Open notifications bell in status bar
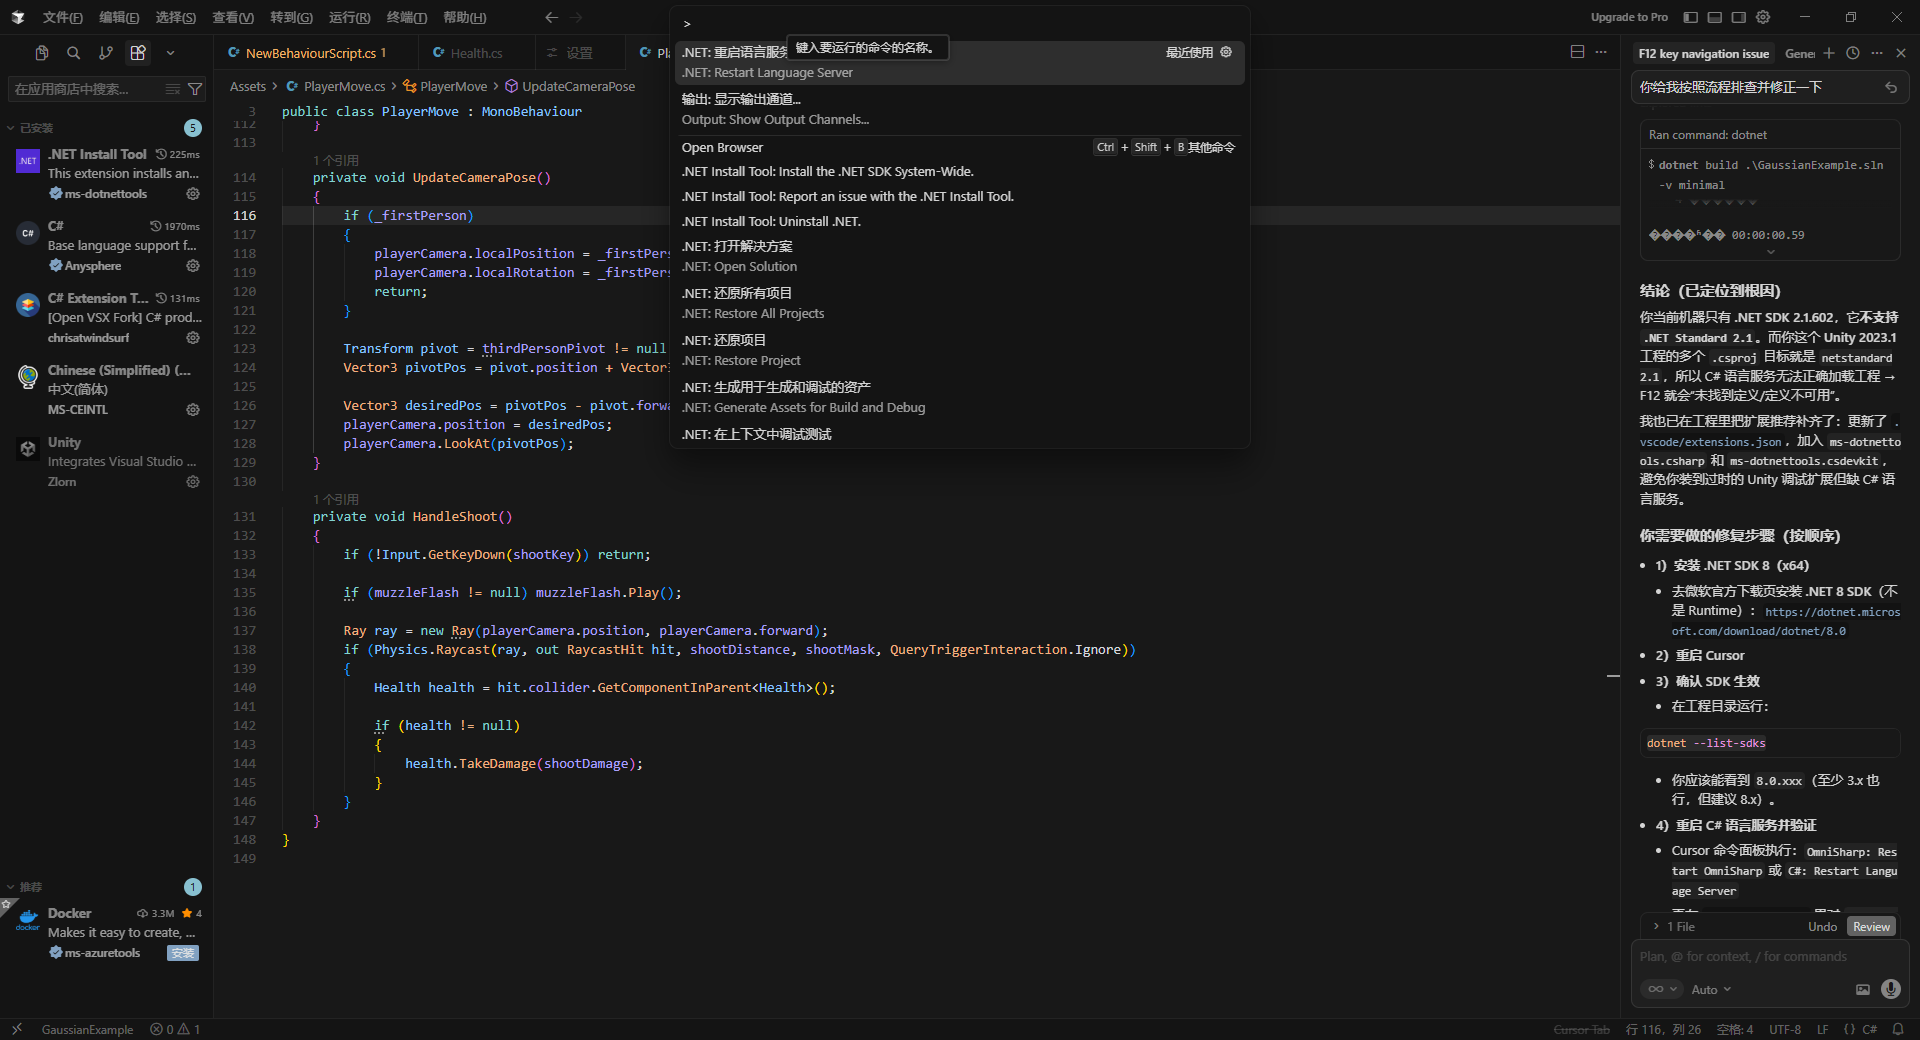 (x=1898, y=1029)
